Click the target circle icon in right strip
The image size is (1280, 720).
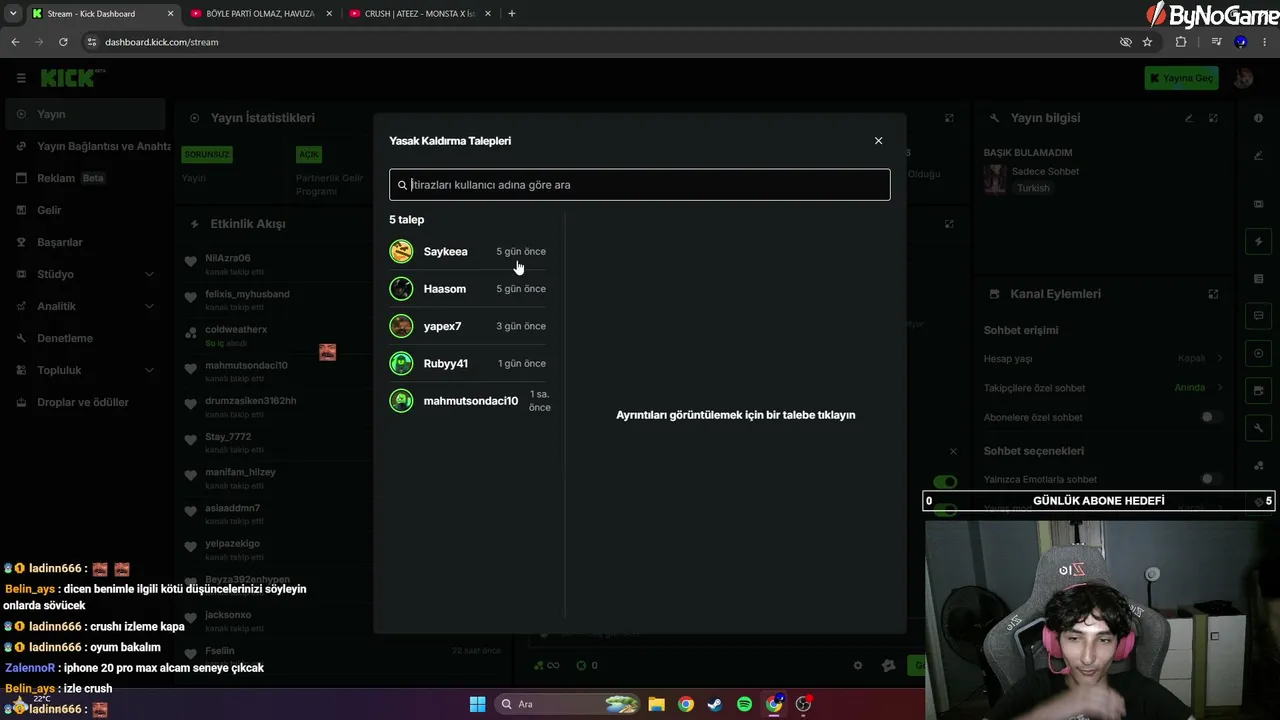point(1258,353)
